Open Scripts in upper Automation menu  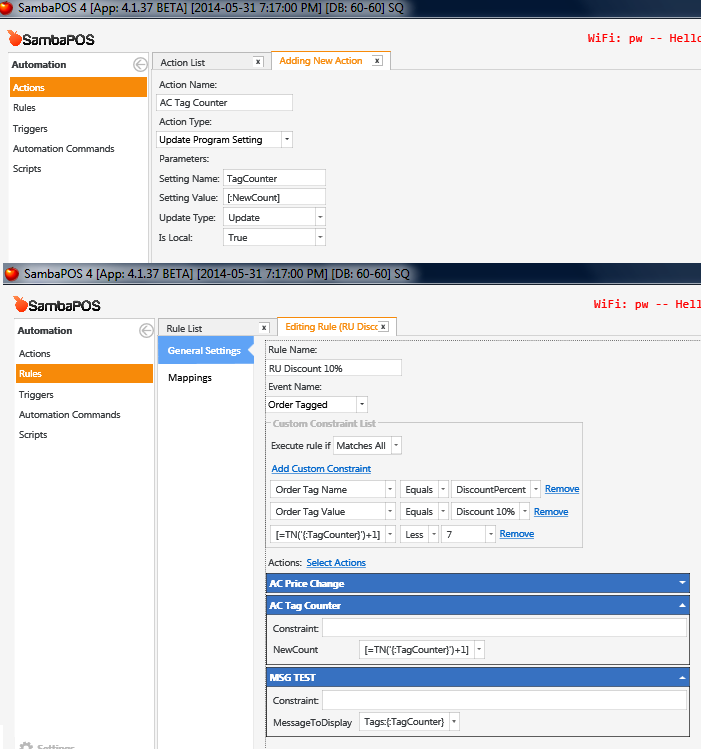click(x=27, y=169)
